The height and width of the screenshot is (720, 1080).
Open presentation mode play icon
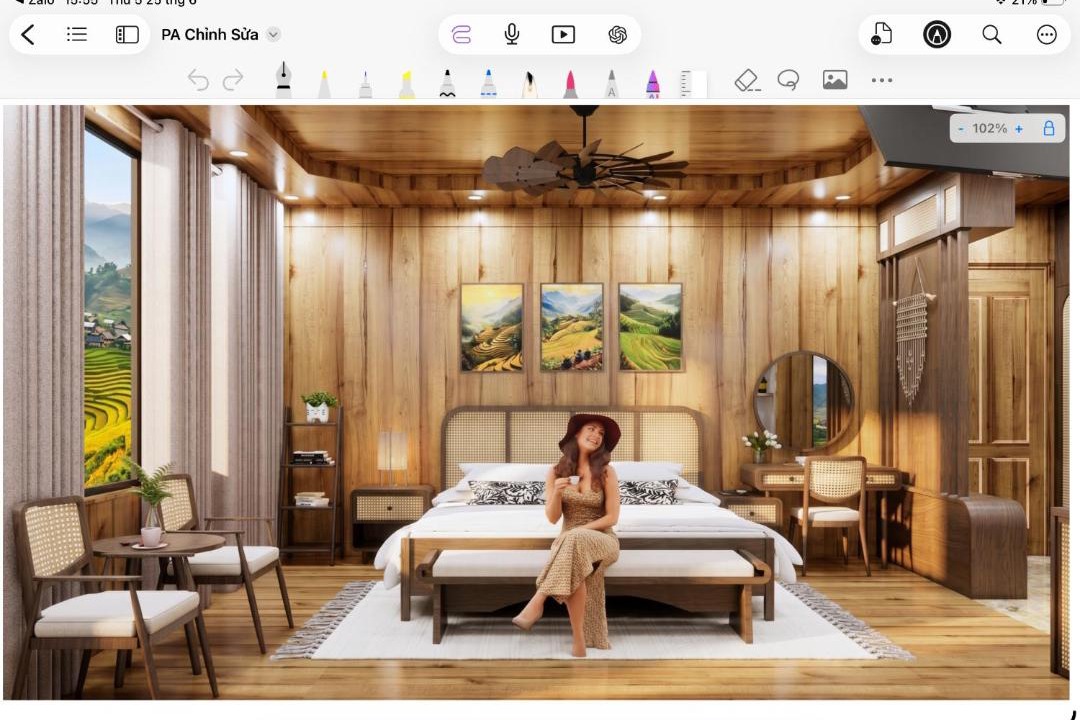click(x=563, y=34)
